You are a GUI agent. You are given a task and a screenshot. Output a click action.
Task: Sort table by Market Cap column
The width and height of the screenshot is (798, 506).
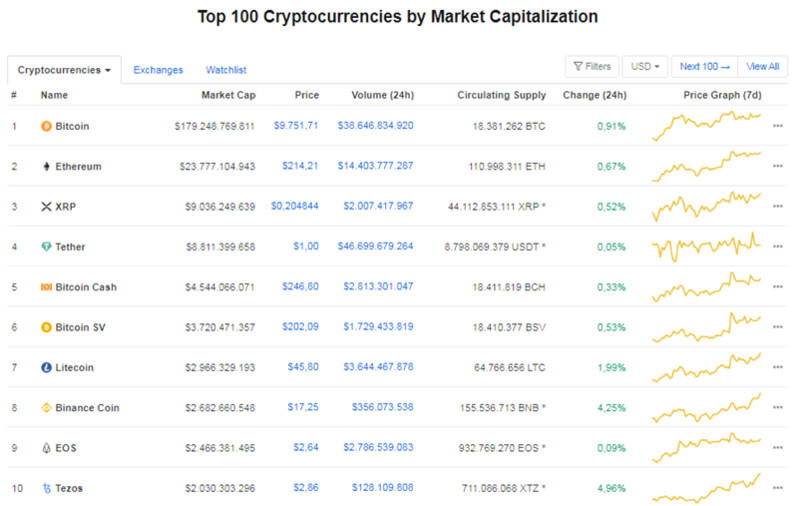point(230,95)
